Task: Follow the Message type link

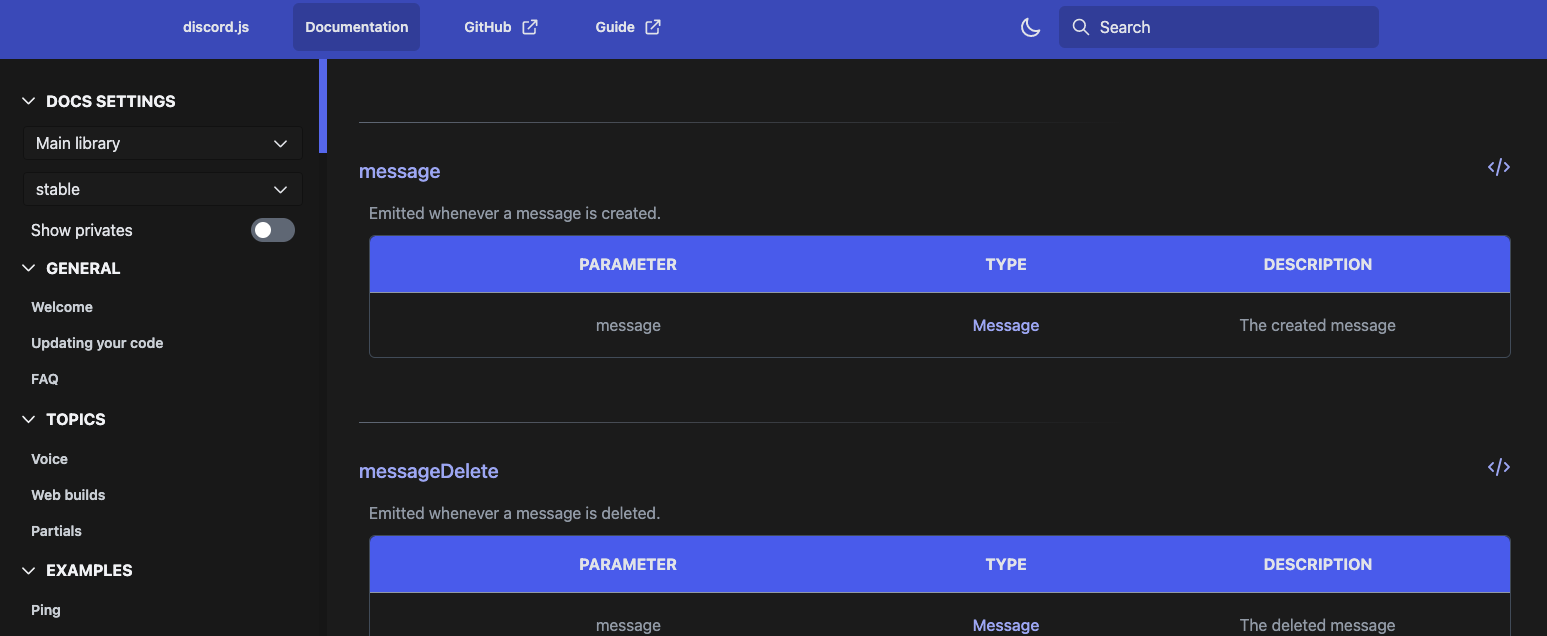Action: pyautogui.click(x=1005, y=325)
